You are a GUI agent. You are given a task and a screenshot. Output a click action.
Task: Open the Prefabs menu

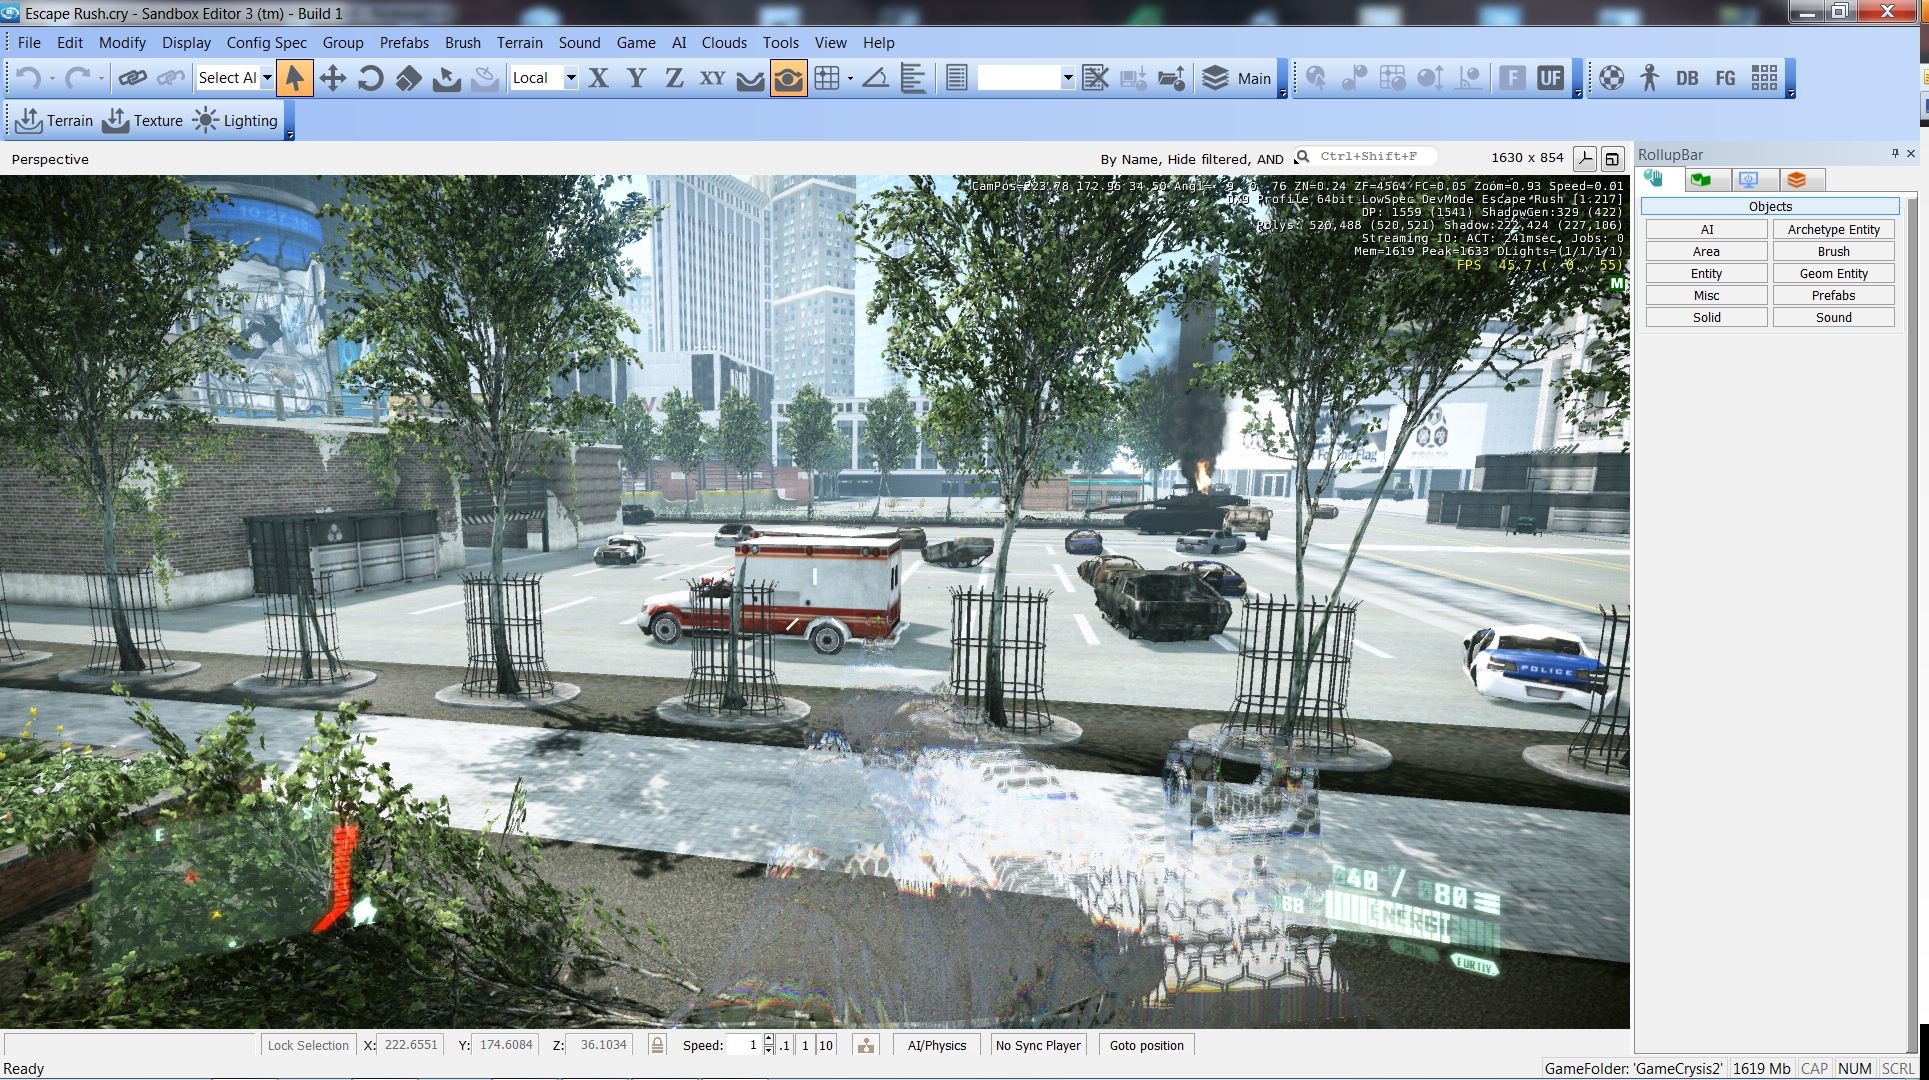tap(404, 43)
